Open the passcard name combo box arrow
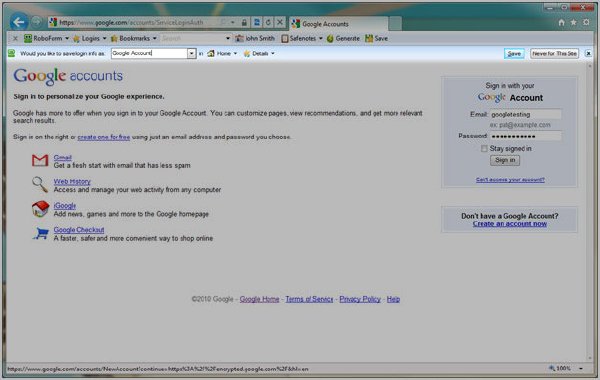The height and width of the screenshot is (380, 600). click(192, 53)
